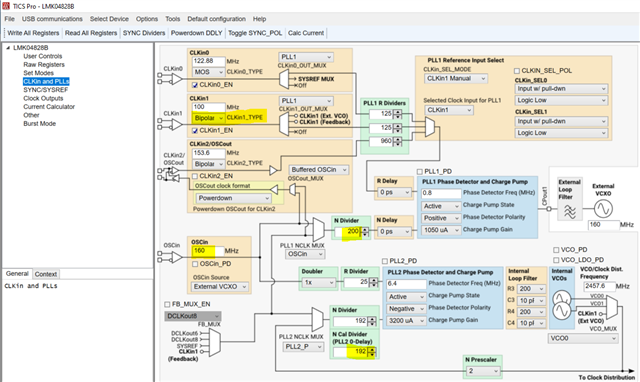Image resolution: width=640 pixels, height=382 pixels.
Task: Open the PLL2 Charge Pump Gain 3200 uA dropdown
Action: point(406,321)
